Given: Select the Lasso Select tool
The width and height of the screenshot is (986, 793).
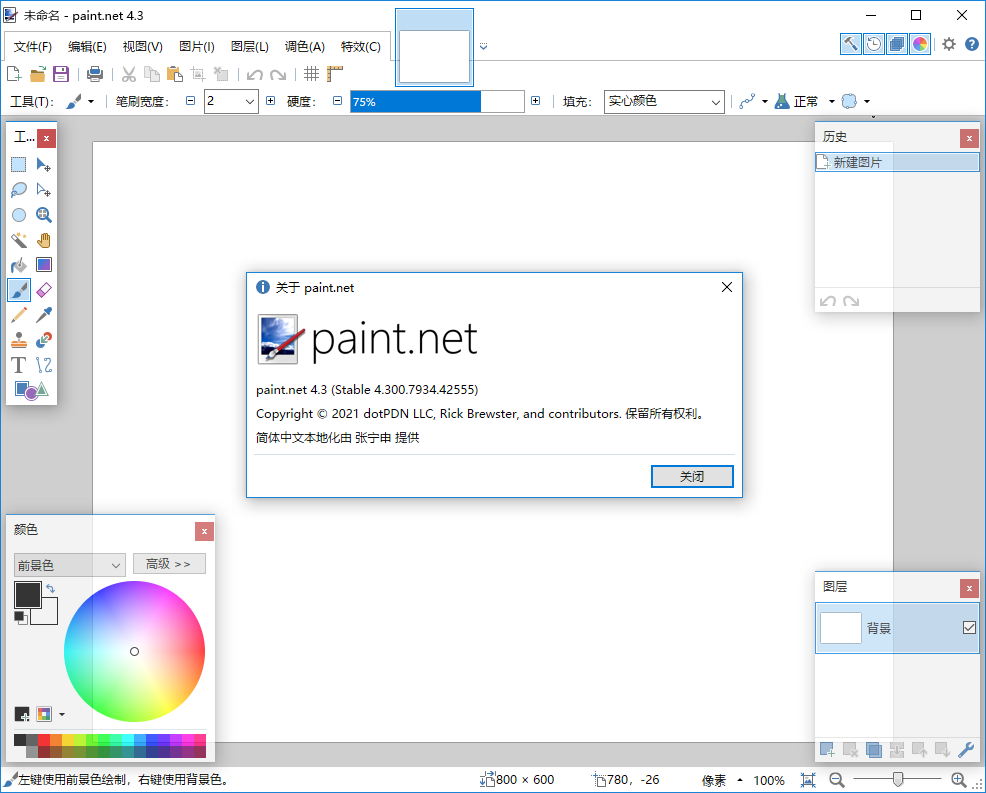Looking at the screenshot, I should [19, 190].
